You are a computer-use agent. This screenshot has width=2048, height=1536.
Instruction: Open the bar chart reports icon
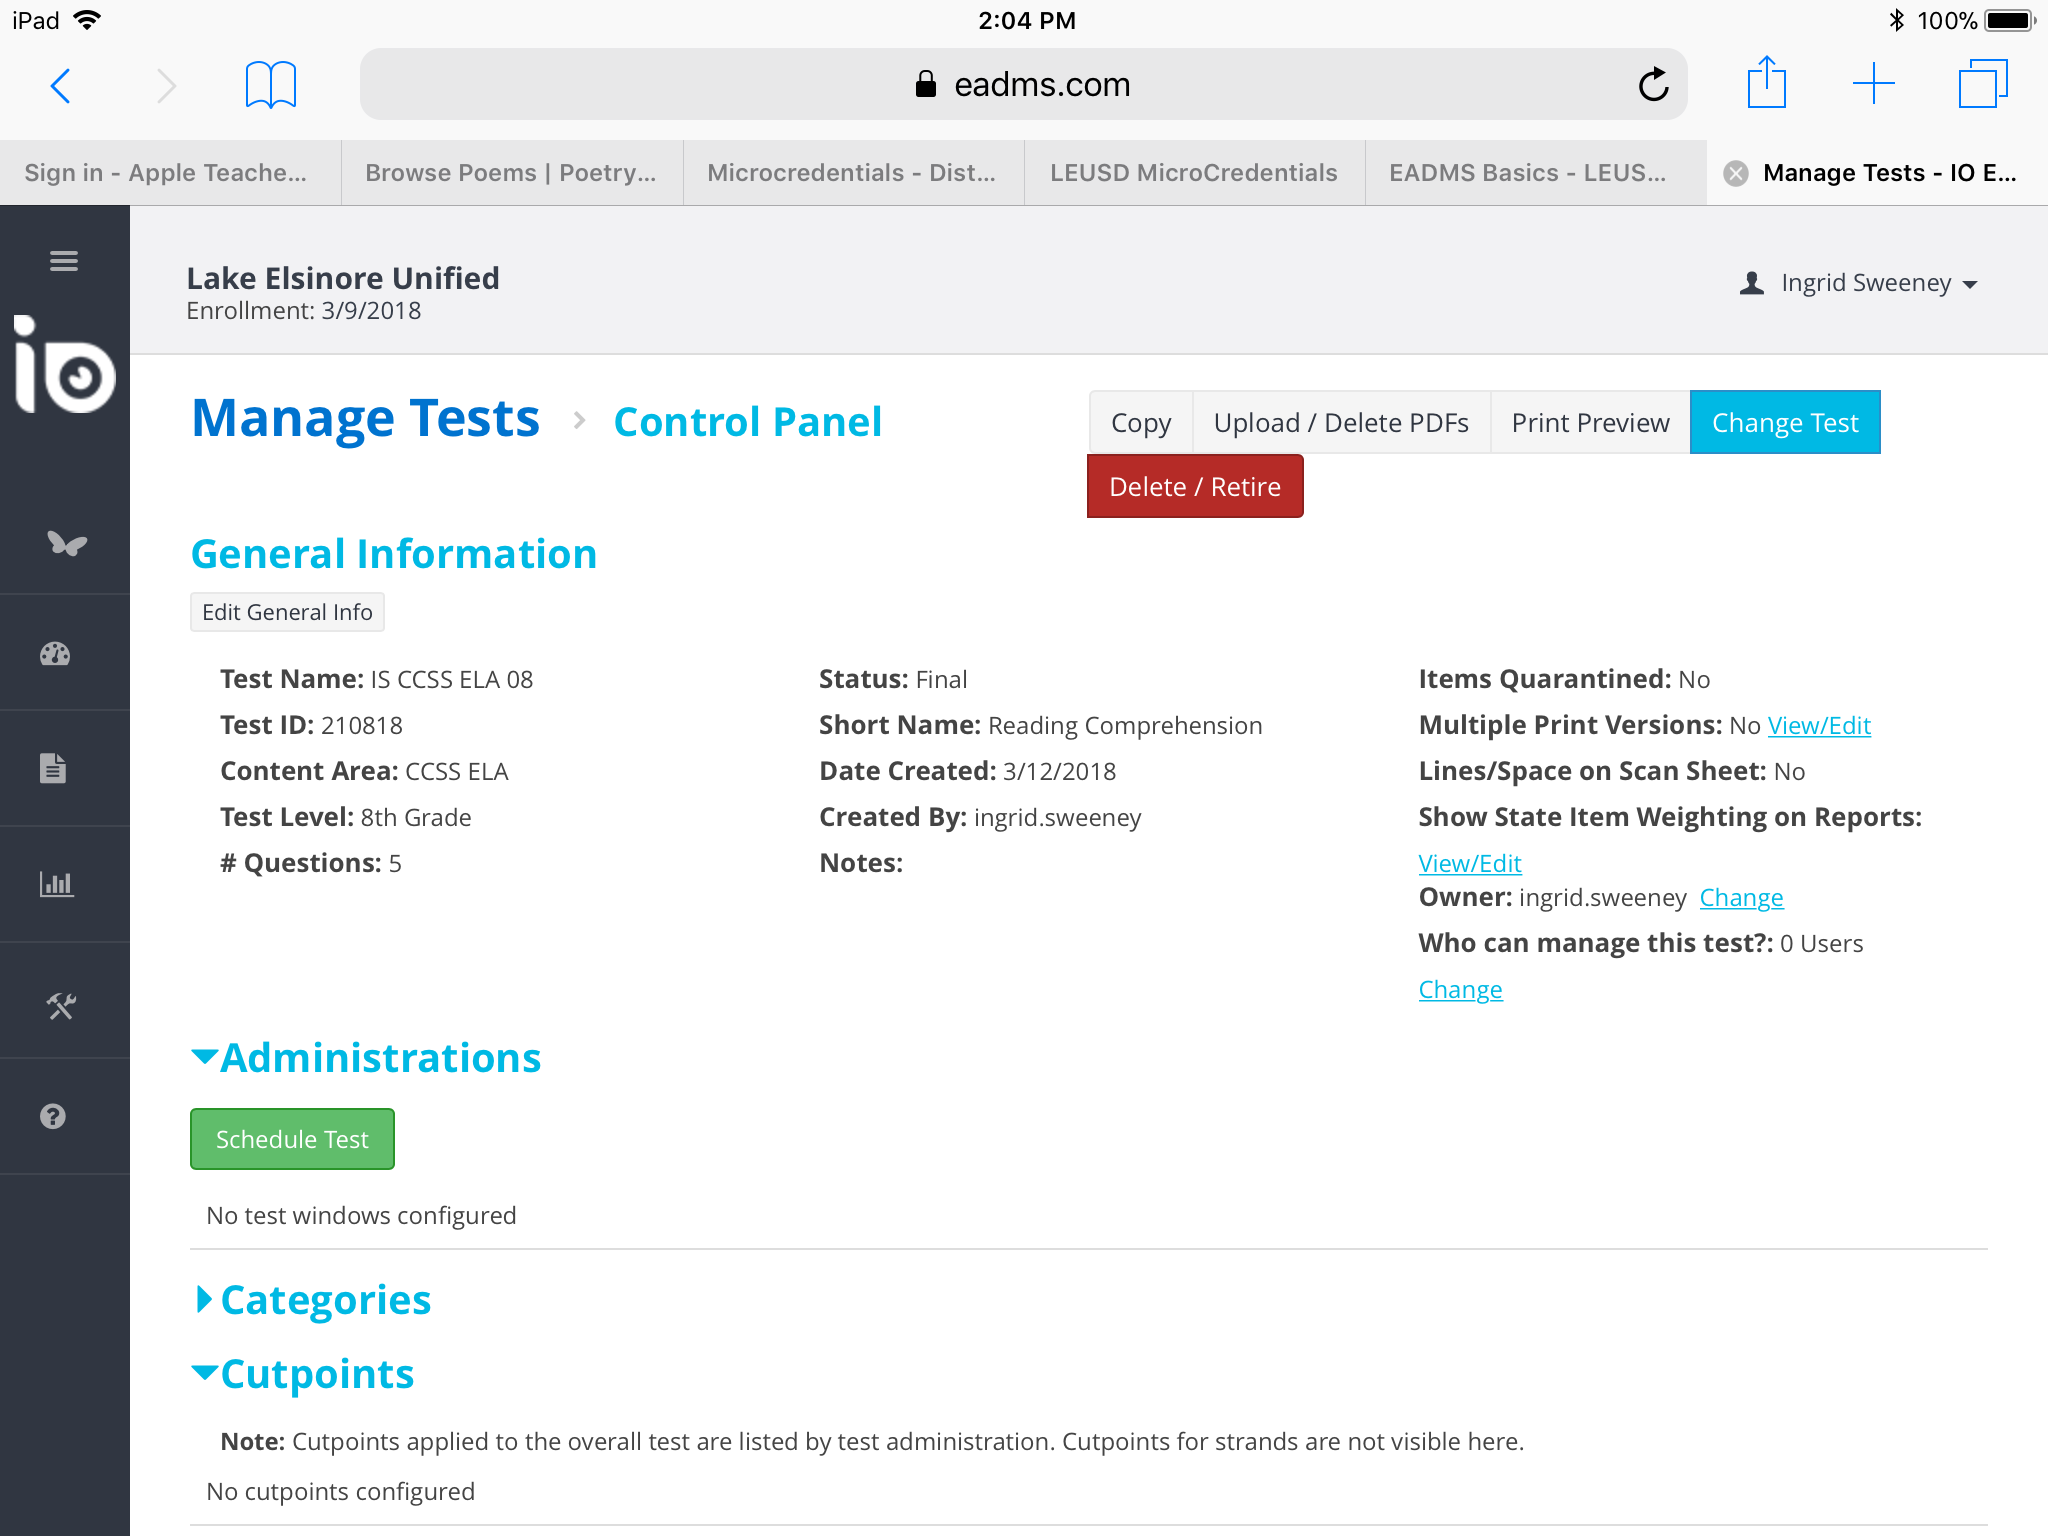click(56, 883)
